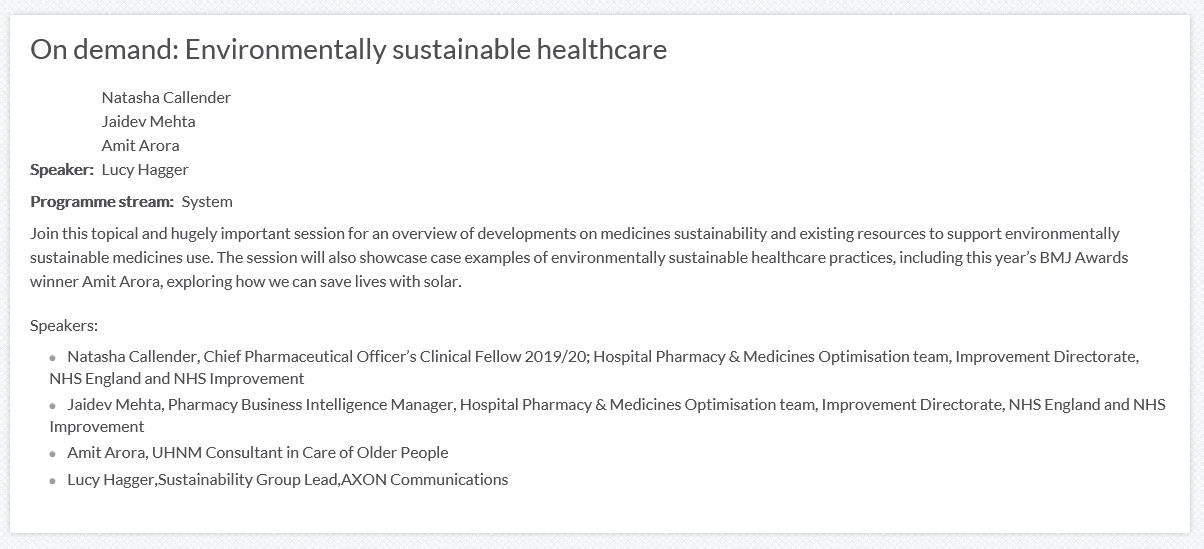Click Lucy Hagger AXON Communications bio line

287,479
